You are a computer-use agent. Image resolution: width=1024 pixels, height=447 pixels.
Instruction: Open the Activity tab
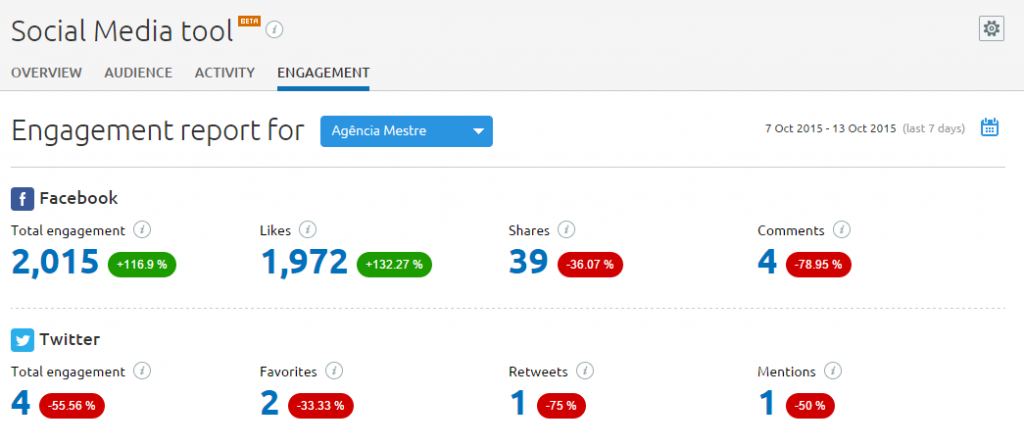224,72
